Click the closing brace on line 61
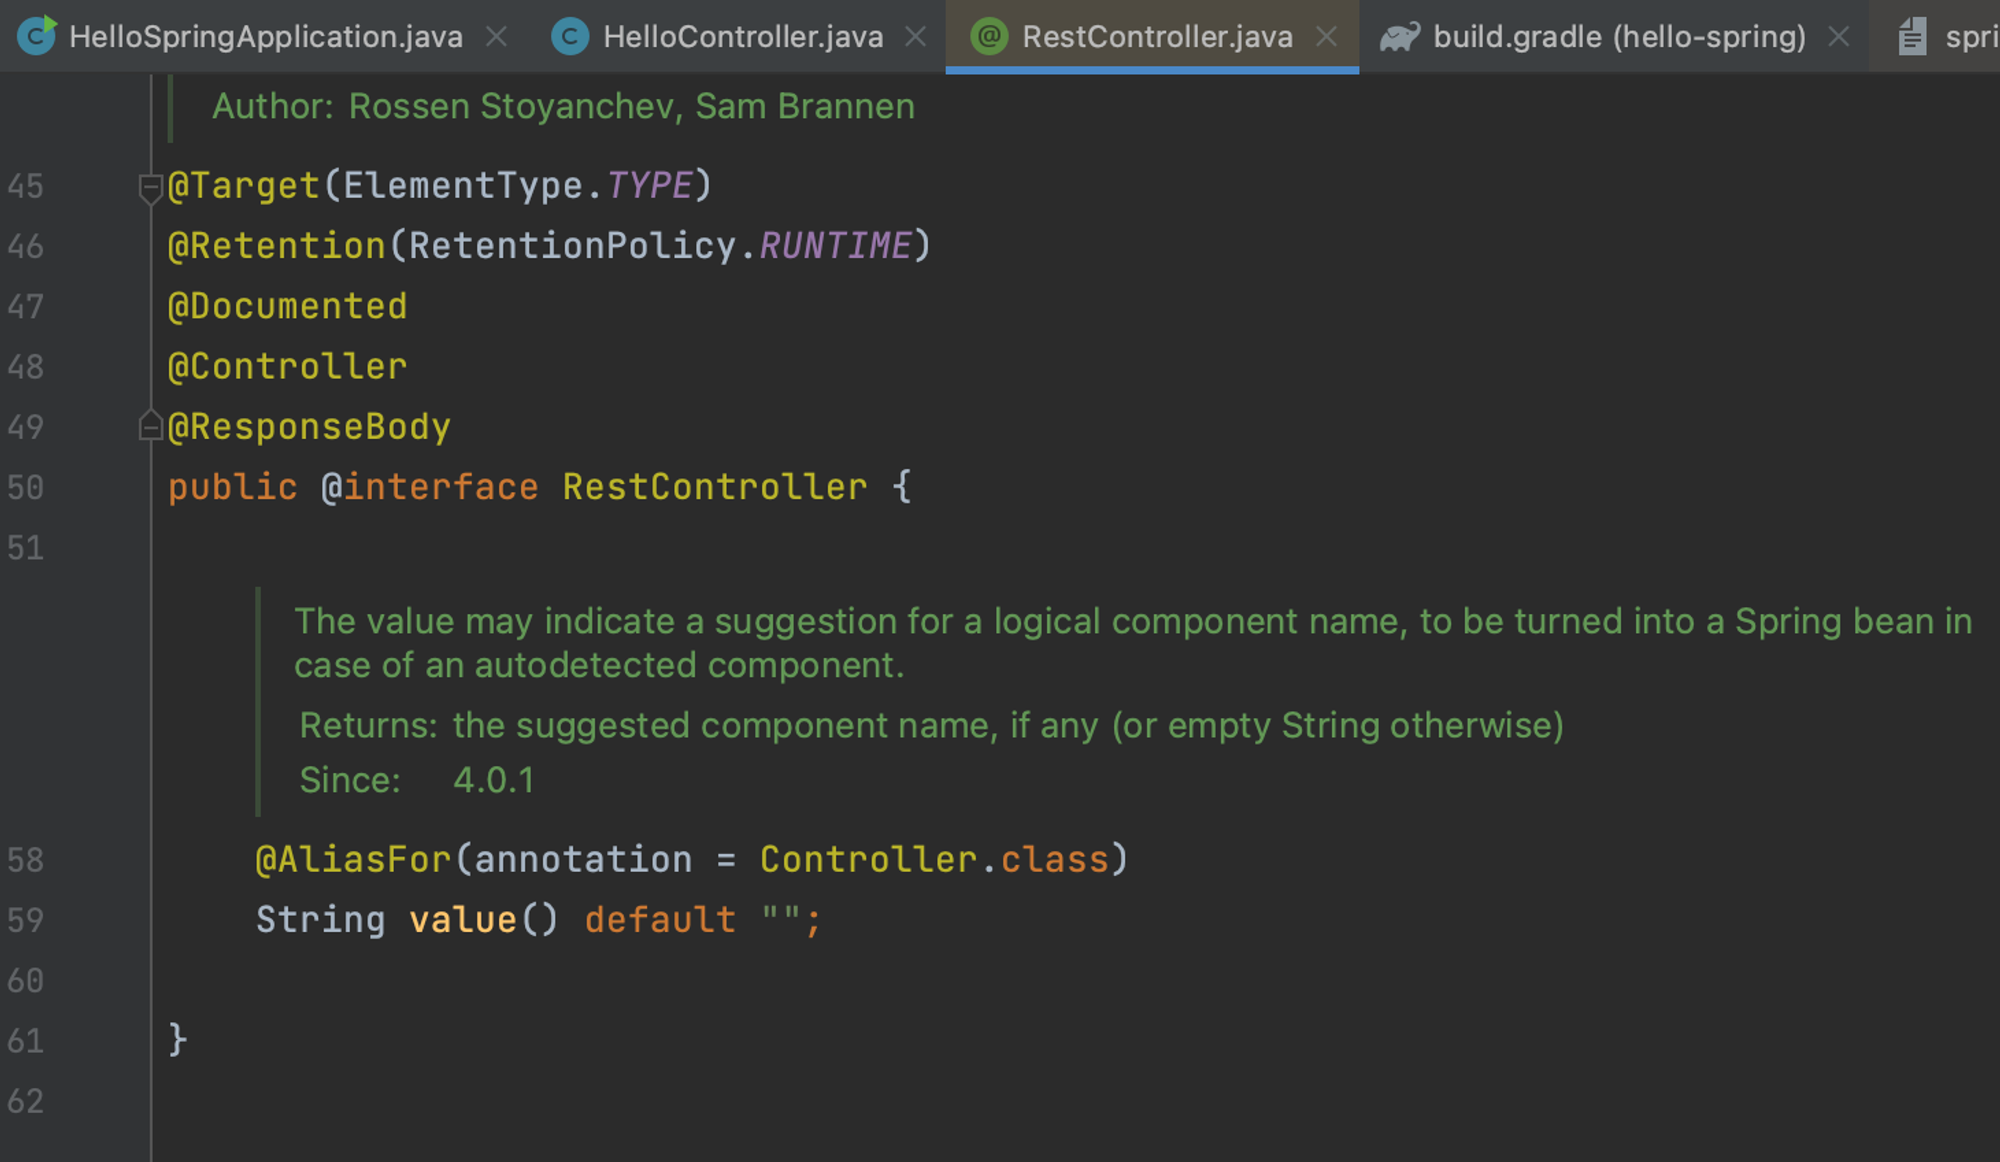 click(178, 1040)
